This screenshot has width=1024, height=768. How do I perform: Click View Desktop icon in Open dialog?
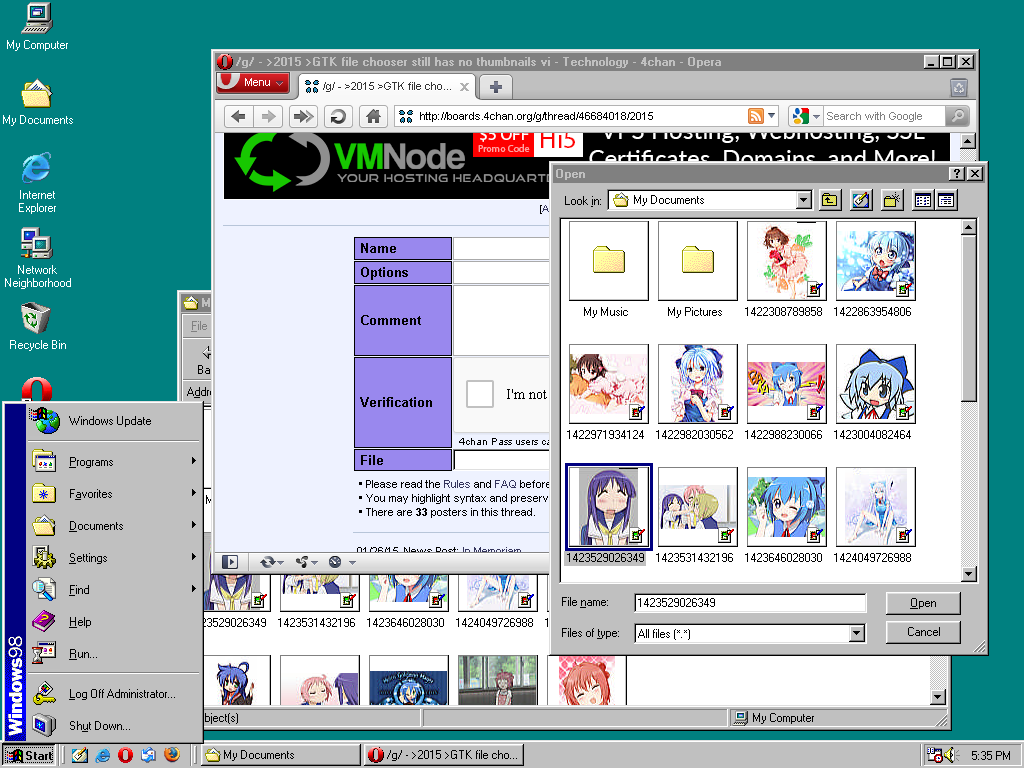pos(861,200)
